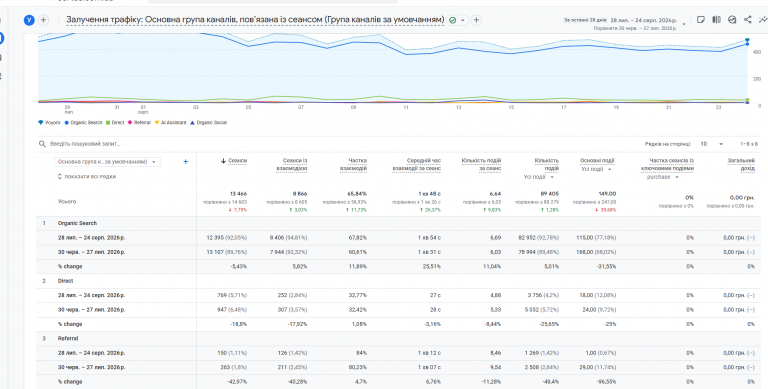Toggle the Organic Social legend series
Viewport: 768px width, 389px height.
pyautogui.click(x=209, y=122)
